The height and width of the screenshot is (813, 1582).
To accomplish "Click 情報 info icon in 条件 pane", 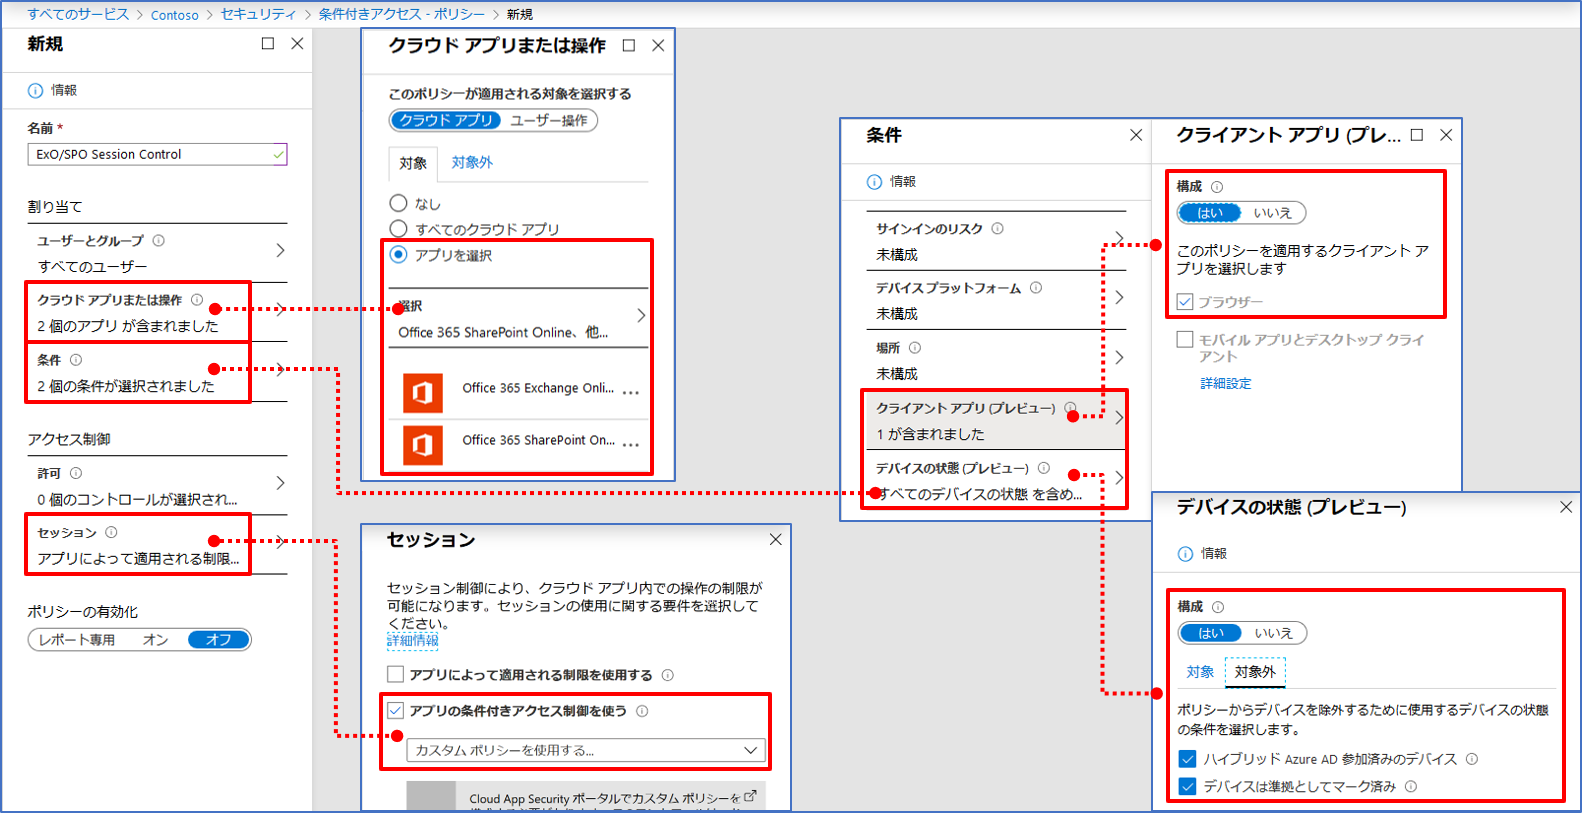I will pyautogui.click(x=874, y=181).
